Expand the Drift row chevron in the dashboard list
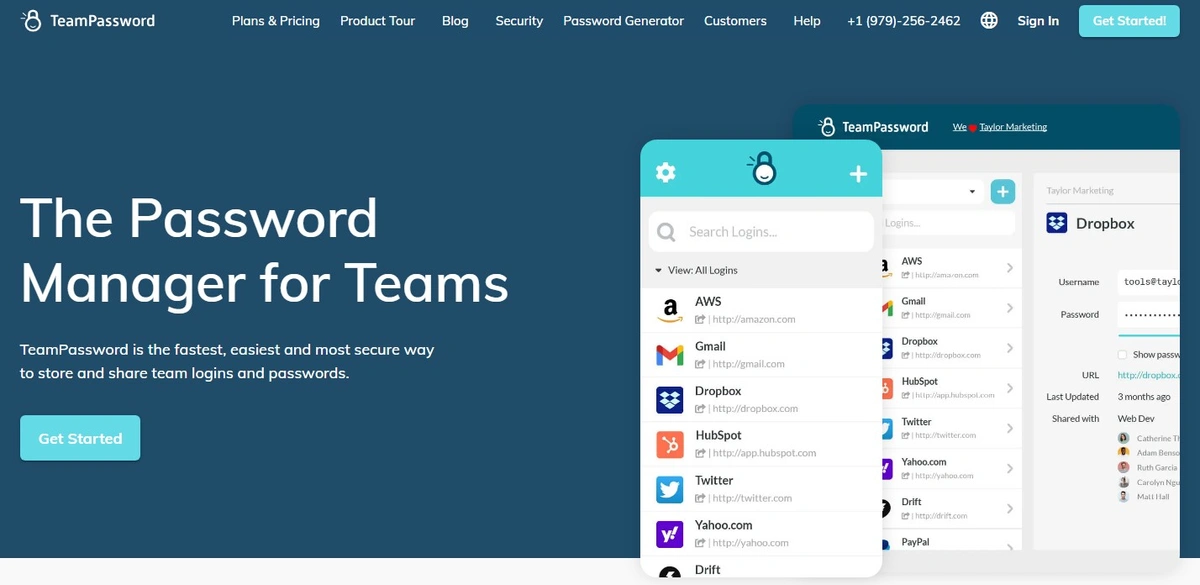This screenshot has height=585, width=1200. 1009,508
